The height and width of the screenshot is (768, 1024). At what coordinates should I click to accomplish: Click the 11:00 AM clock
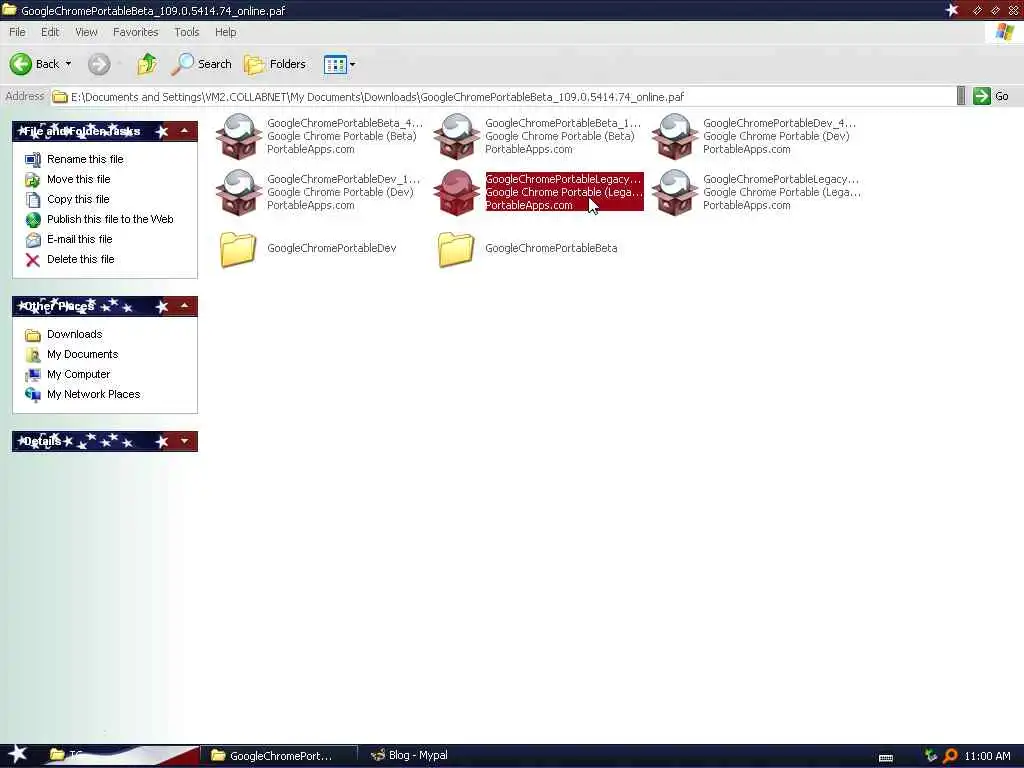[x=987, y=756]
